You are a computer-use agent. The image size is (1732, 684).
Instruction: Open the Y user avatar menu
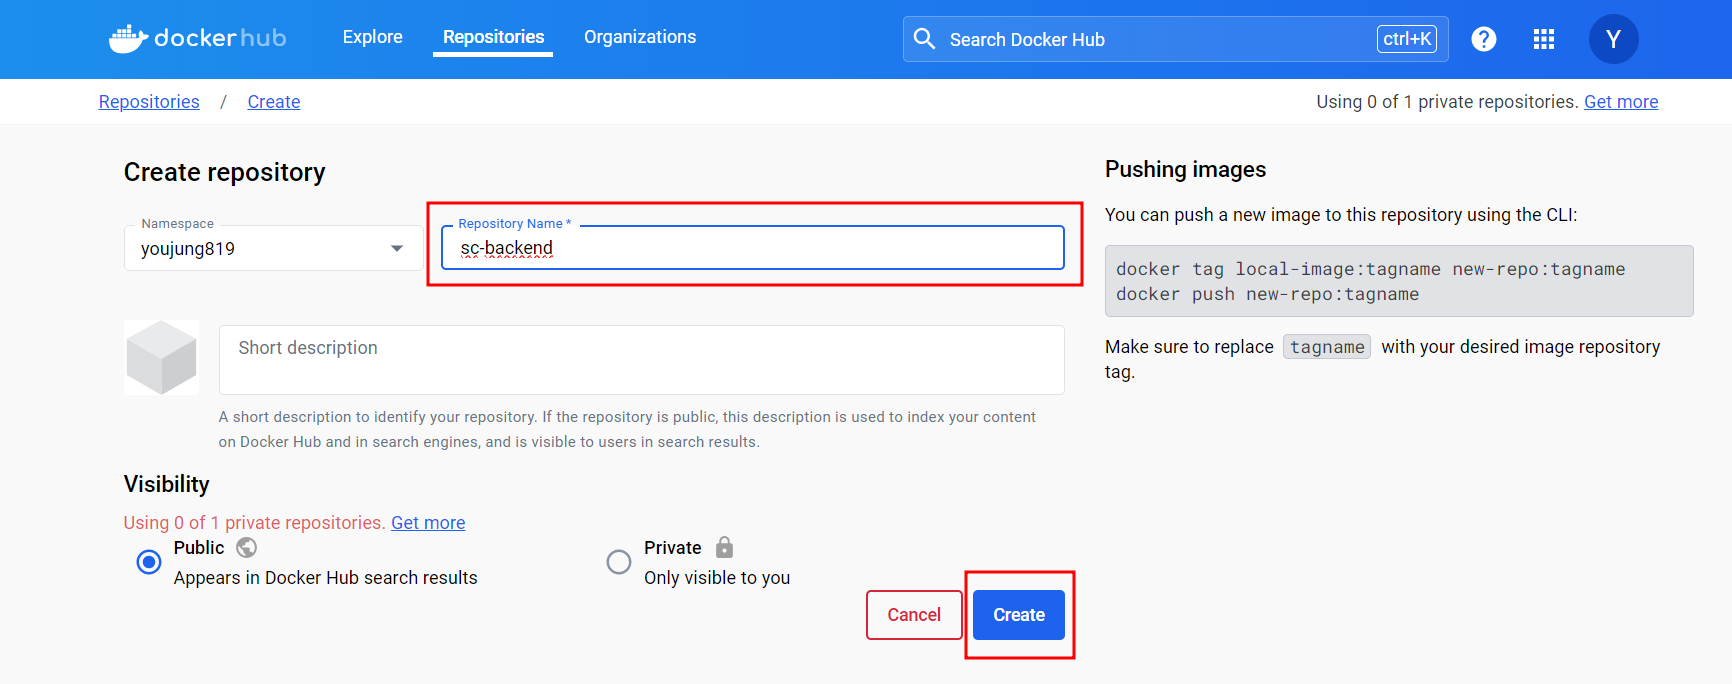[1613, 39]
